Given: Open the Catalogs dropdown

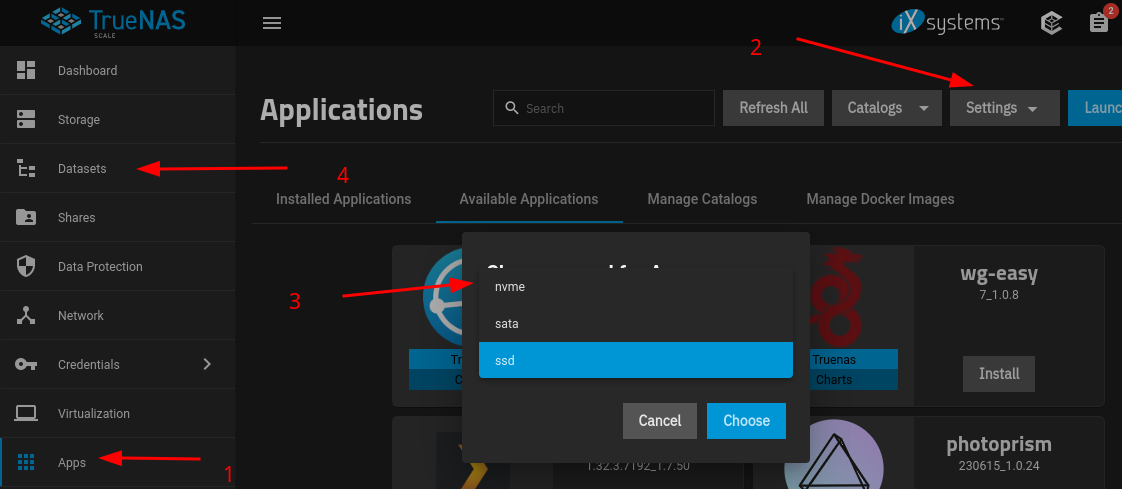Looking at the screenshot, I should click(x=887, y=108).
